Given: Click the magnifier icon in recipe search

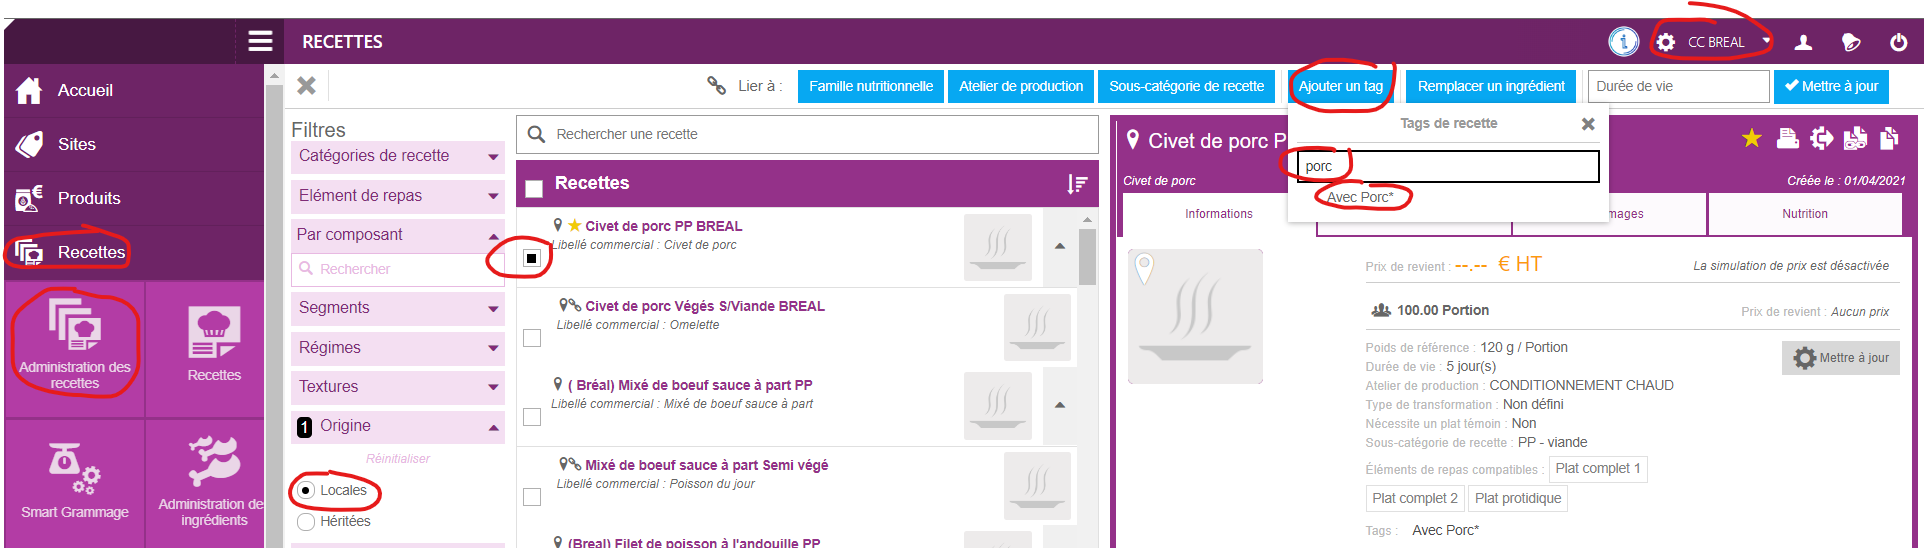Looking at the screenshot, I should coord(536,134).
